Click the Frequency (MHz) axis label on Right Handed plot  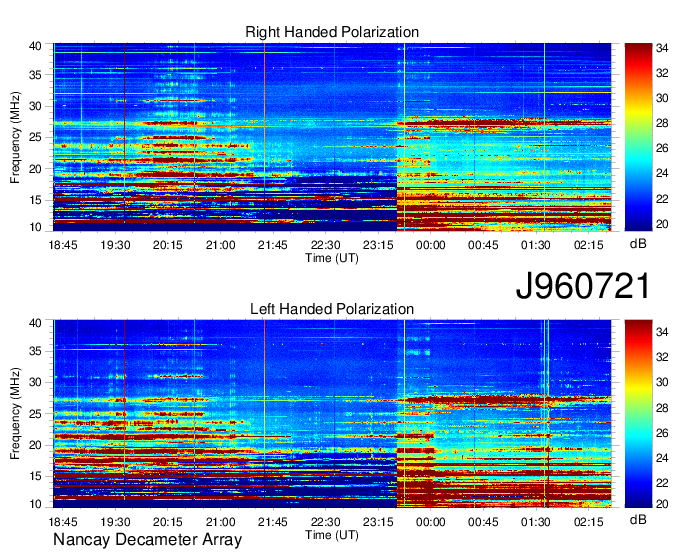[x=15, y=137]
